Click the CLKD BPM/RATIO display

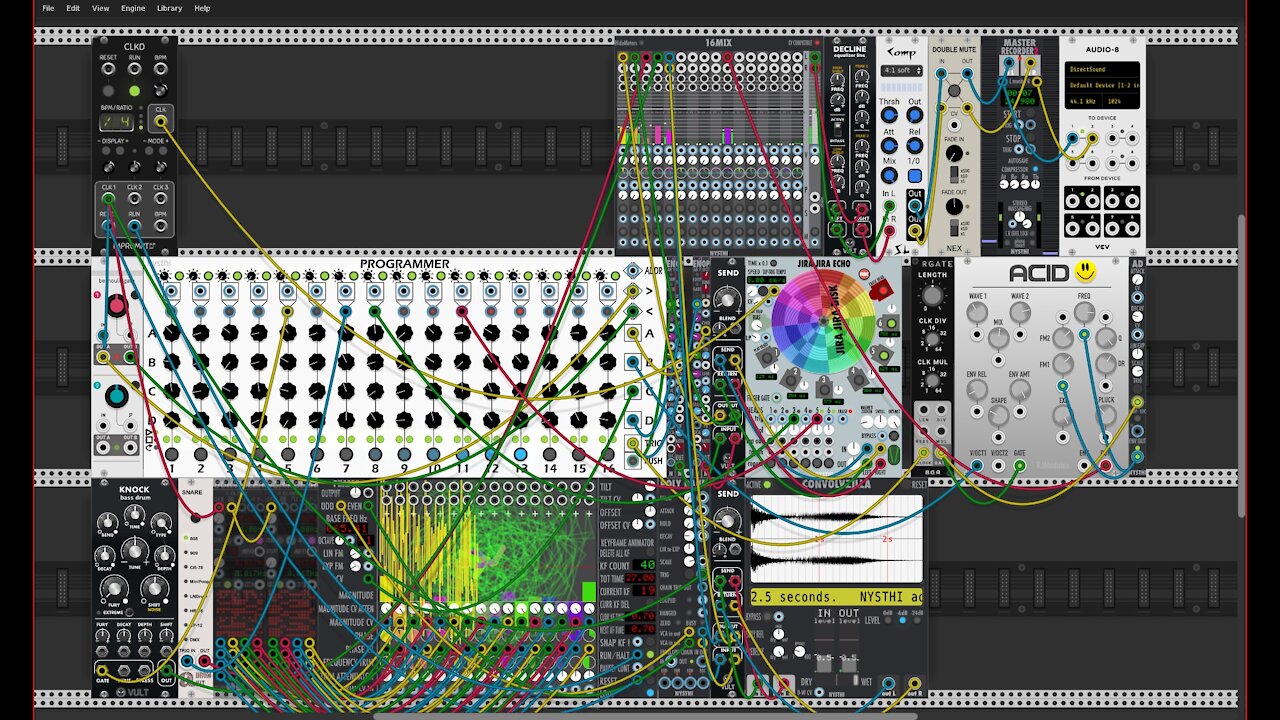(x=116, y=122)
